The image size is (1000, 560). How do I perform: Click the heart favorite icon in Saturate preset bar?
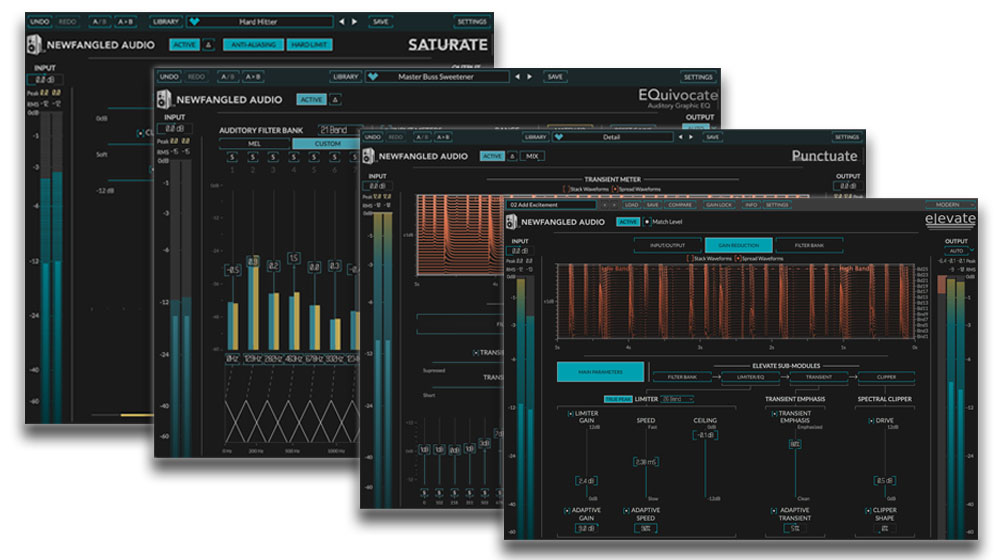click(x=195, y=22)
